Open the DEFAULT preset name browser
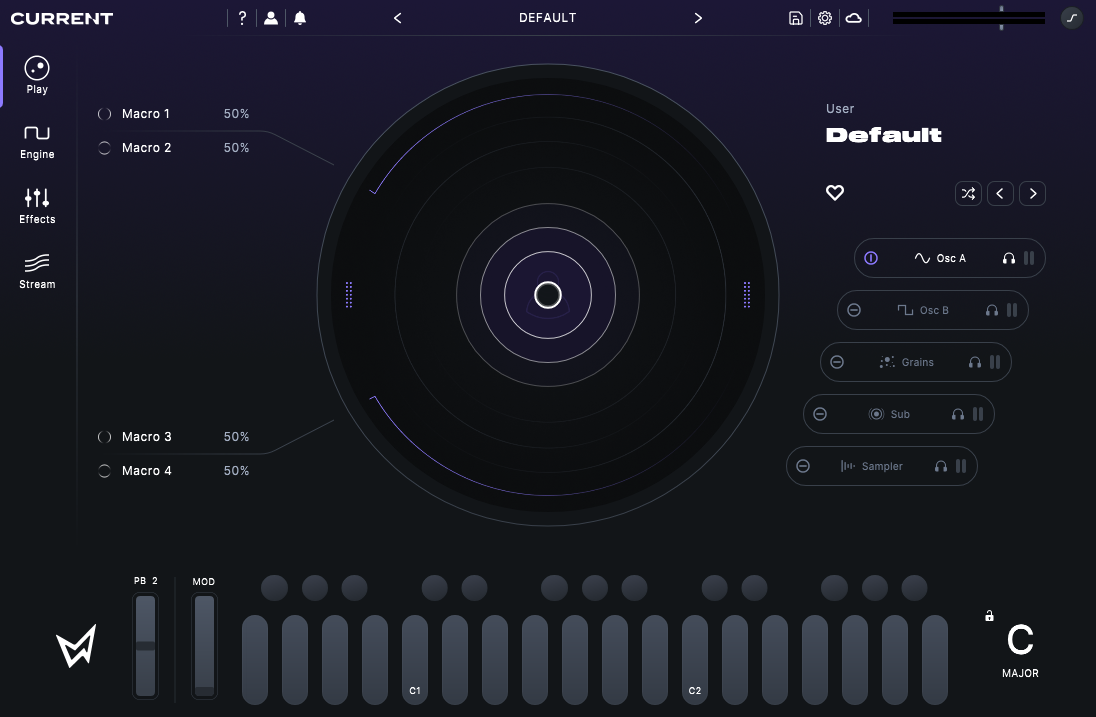1096x717 pixels. [547, 18]
